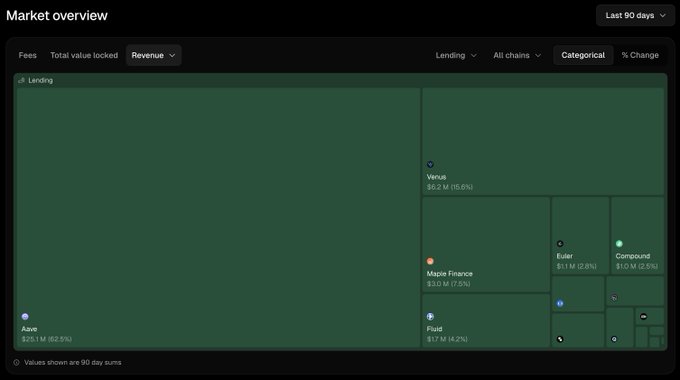This screenshot has height=380, width=680.
Task: Open the Lending category filter dropdown
Action: pos(456,56)
